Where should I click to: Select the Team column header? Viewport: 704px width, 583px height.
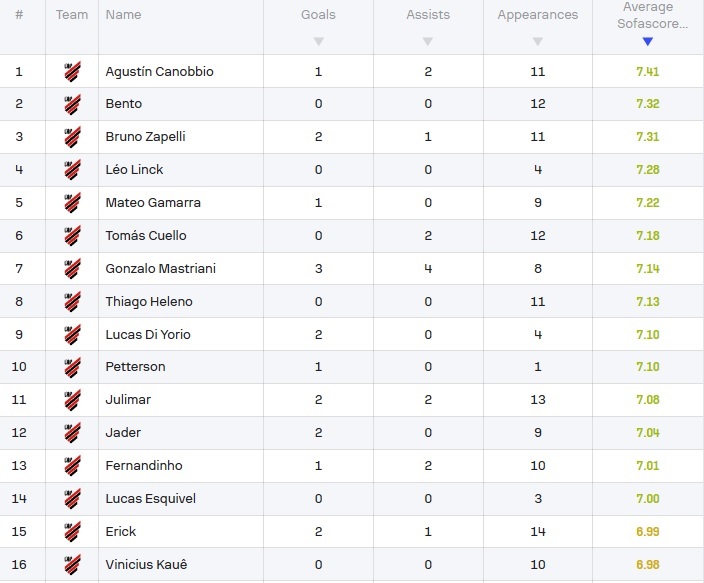point(72,15)
